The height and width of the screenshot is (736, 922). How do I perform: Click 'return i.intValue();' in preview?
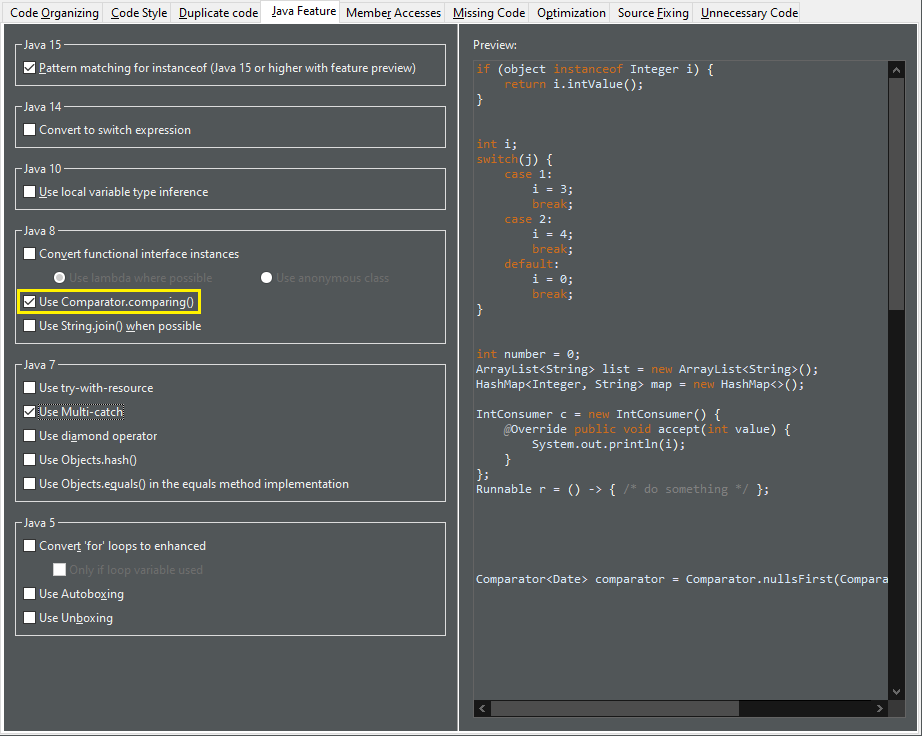[x=573, y=85]
